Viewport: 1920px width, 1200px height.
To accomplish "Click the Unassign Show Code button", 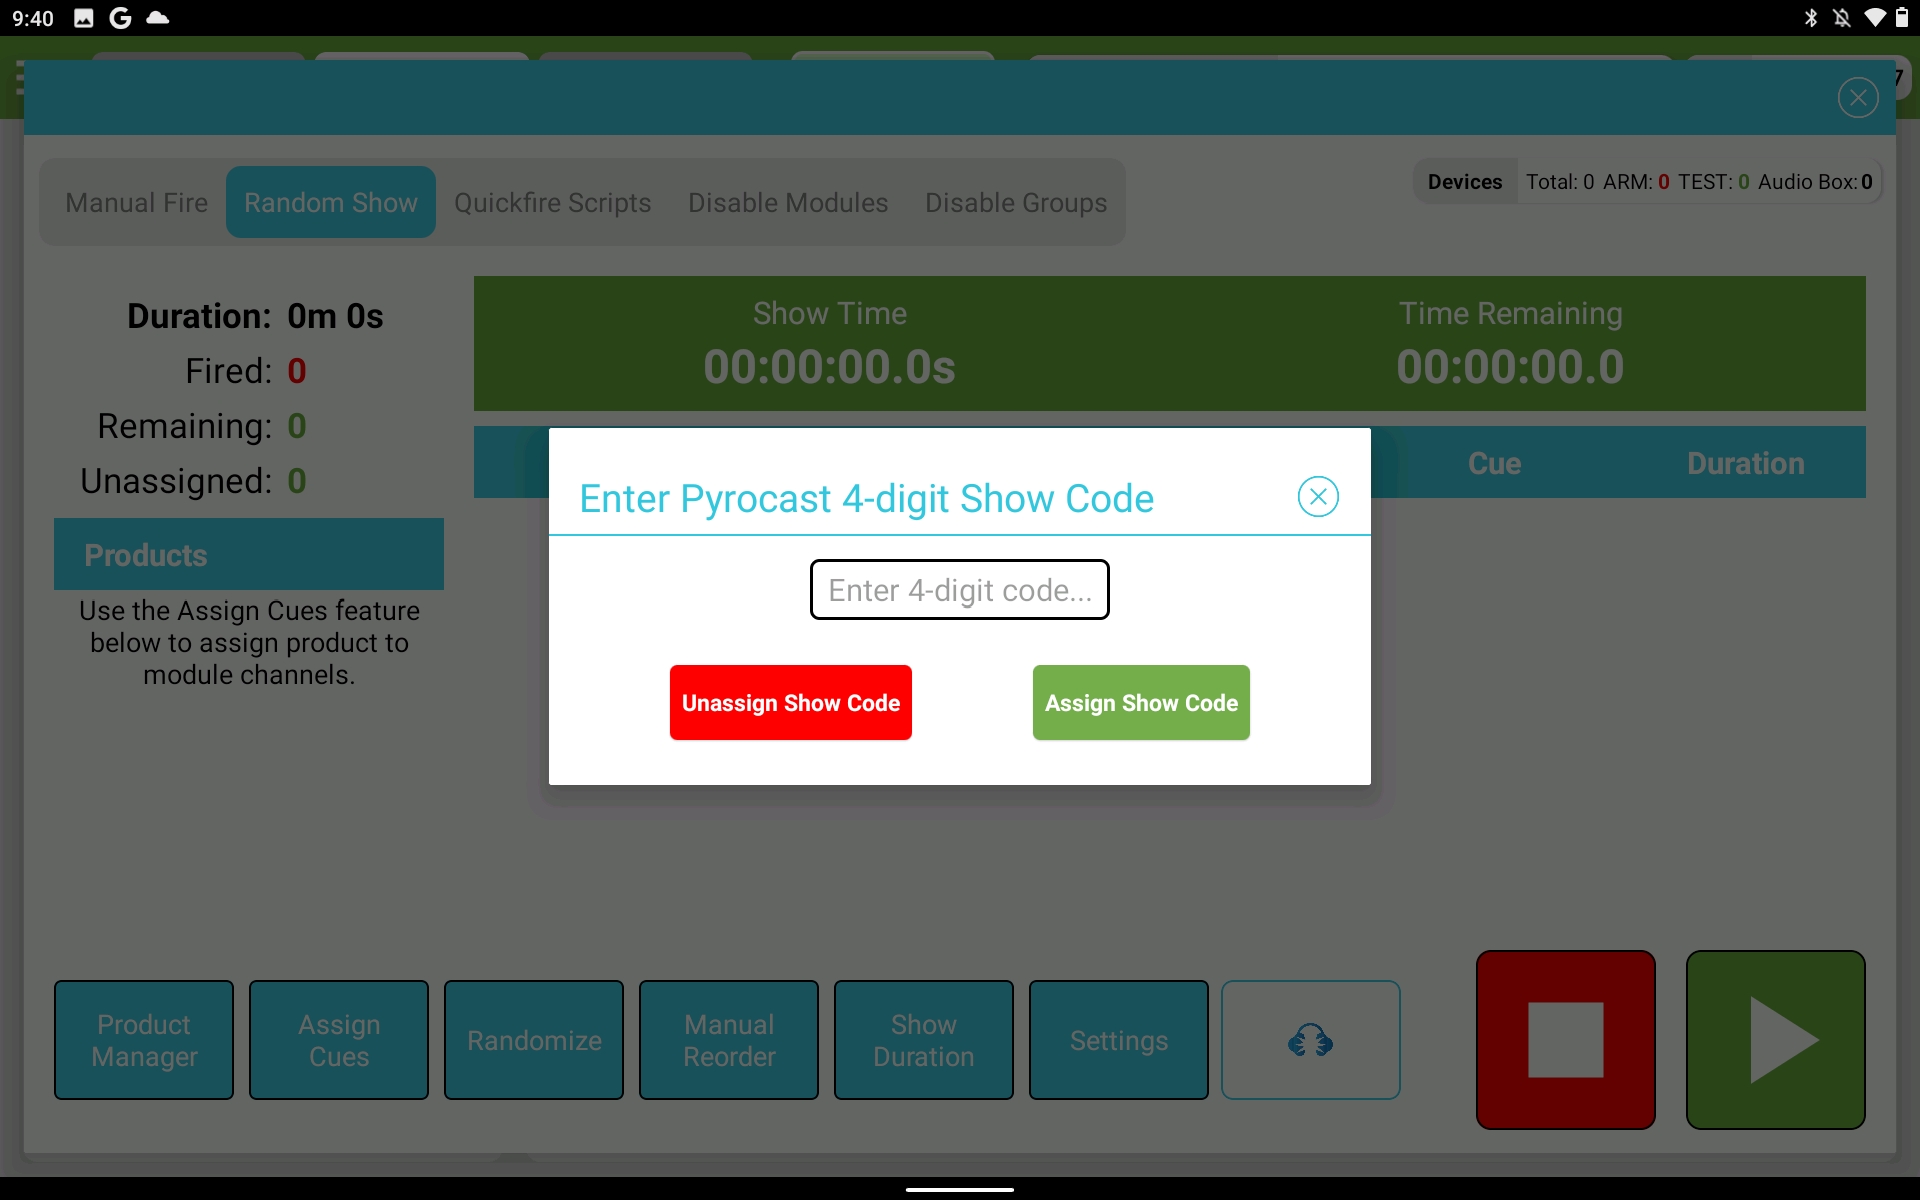I will coord(791,702).
